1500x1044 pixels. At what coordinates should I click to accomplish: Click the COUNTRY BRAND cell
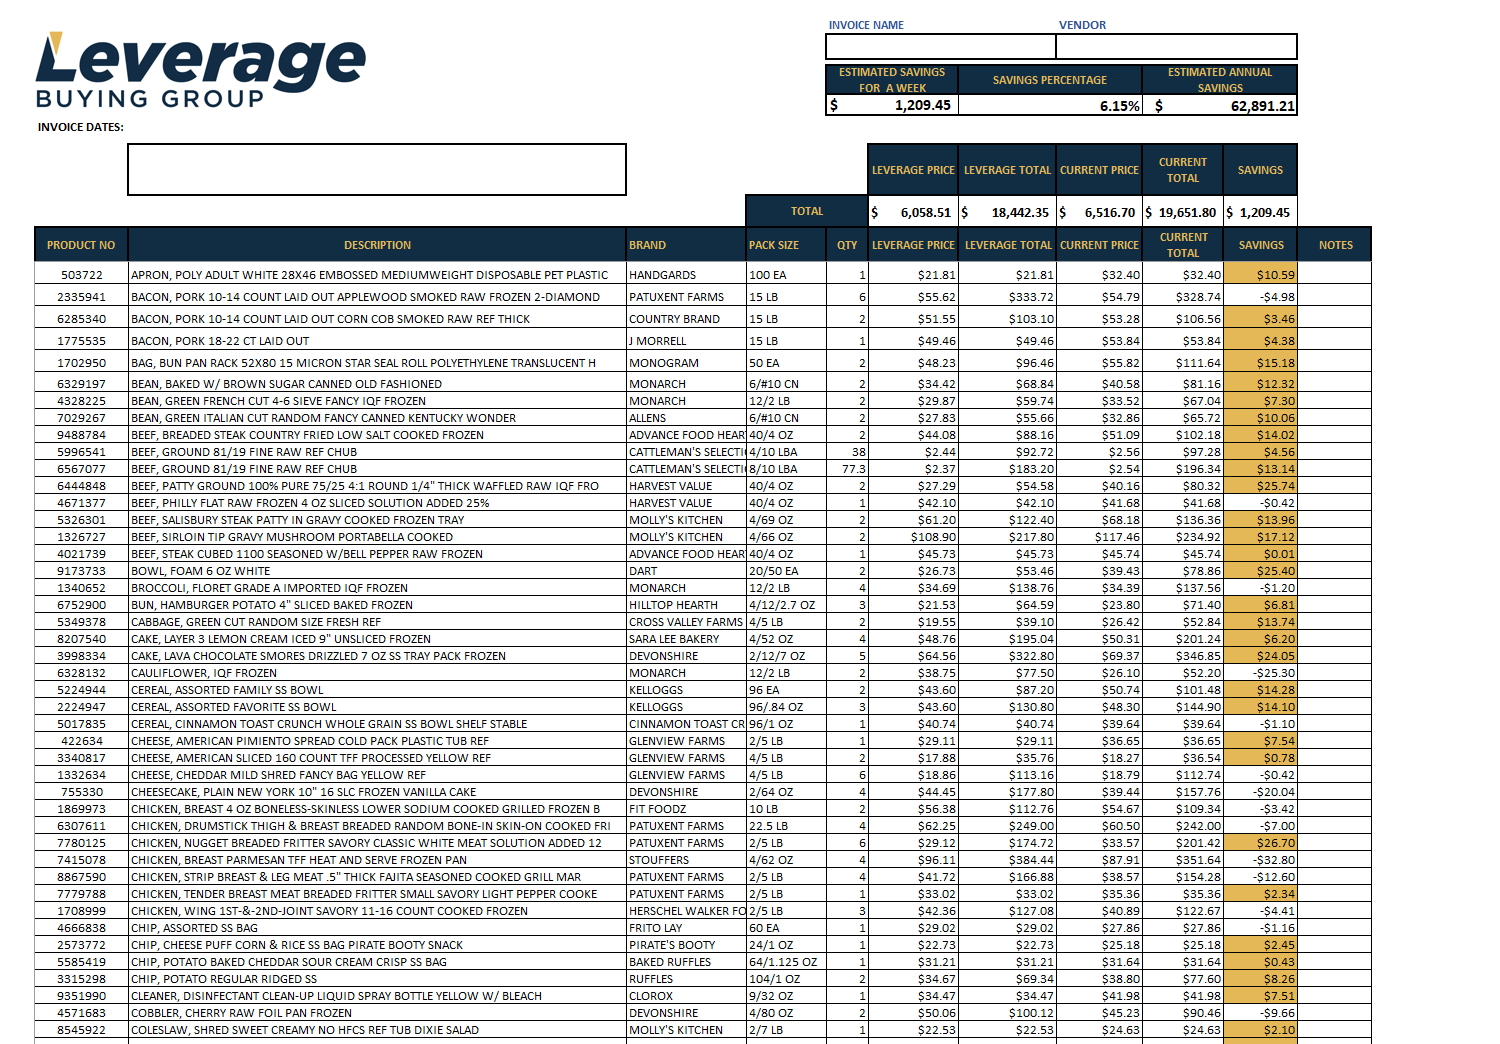(x=686, y=319)
